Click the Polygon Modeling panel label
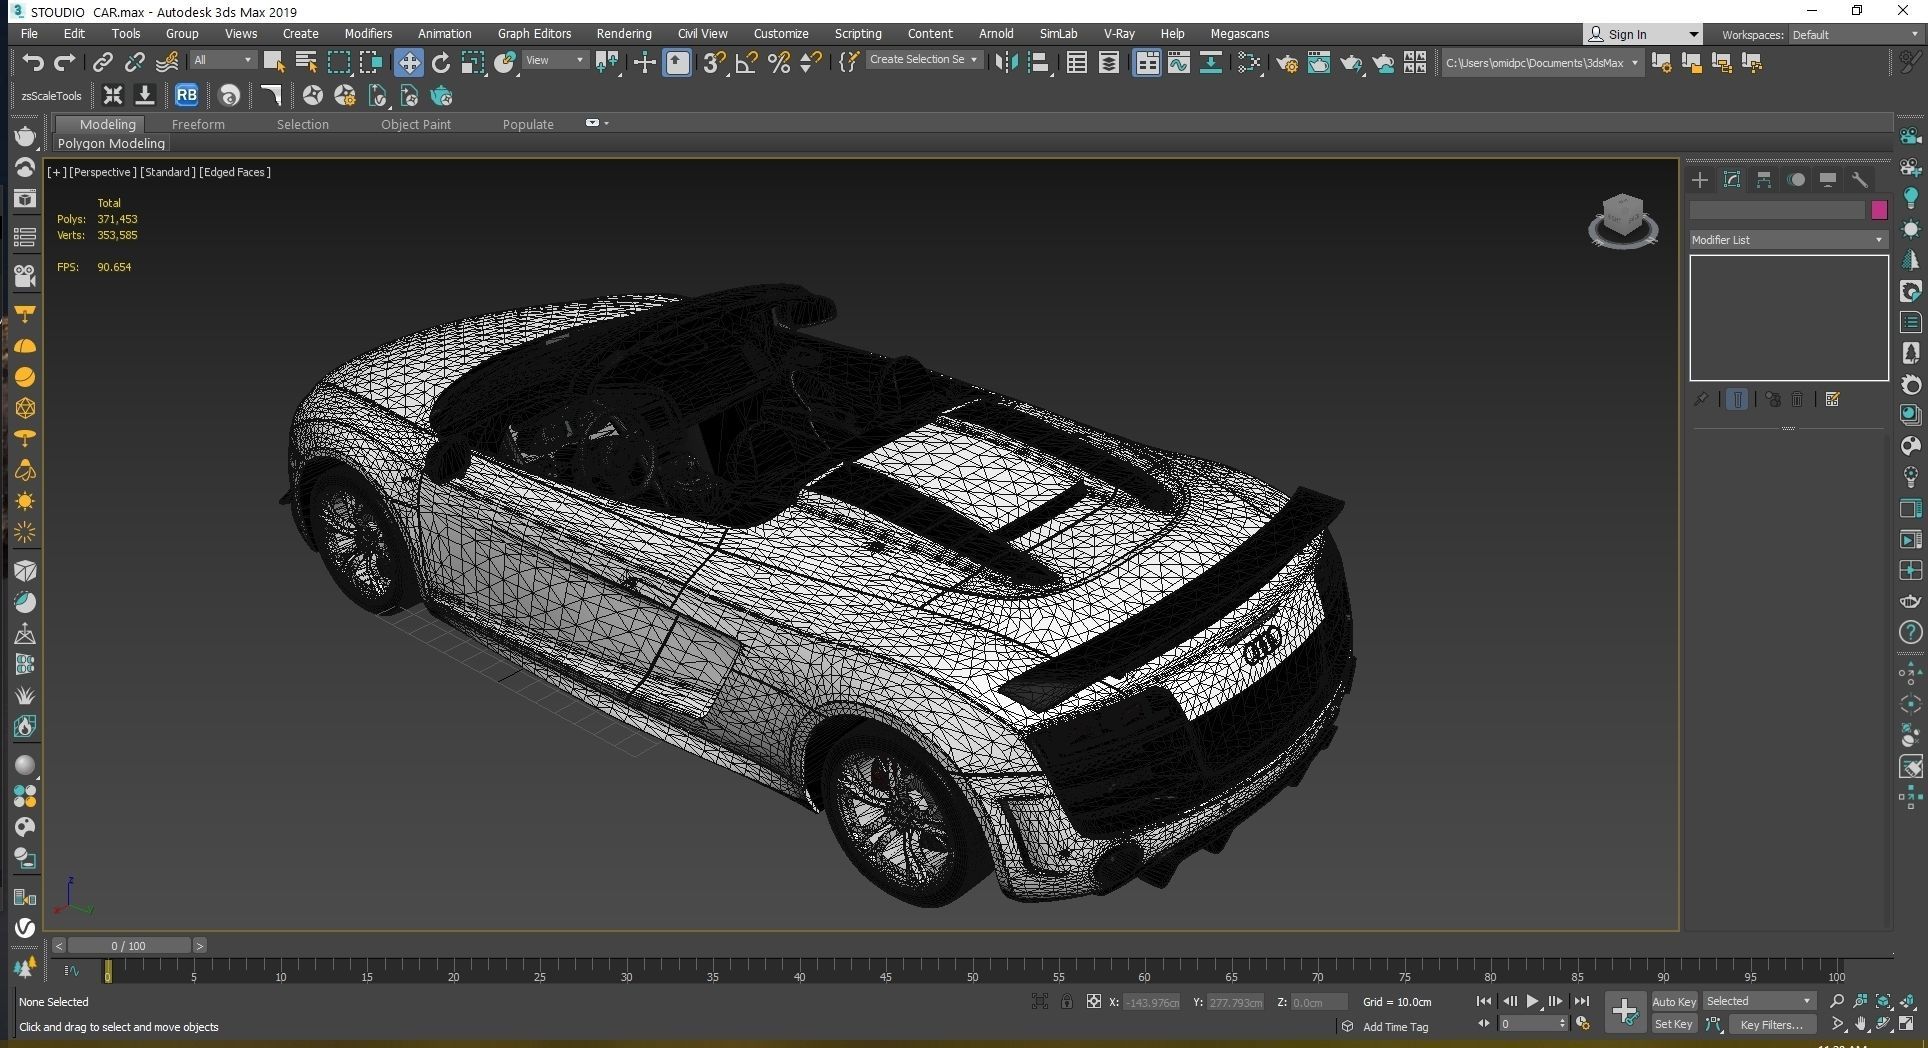Viewport: 1928px width, 1048px height. [x=111, y=144]
